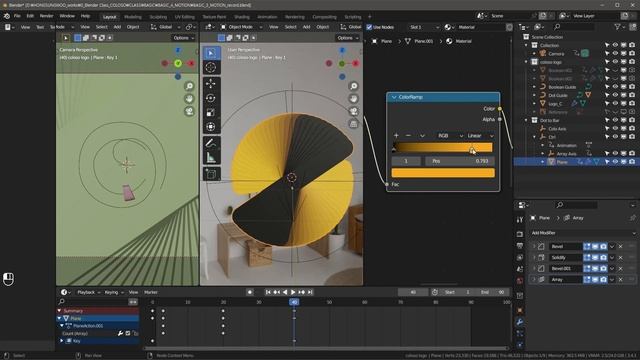Viewport: 640px width, 360px height.
Task: Open the Output properties tab
Action: click(520, 246)
